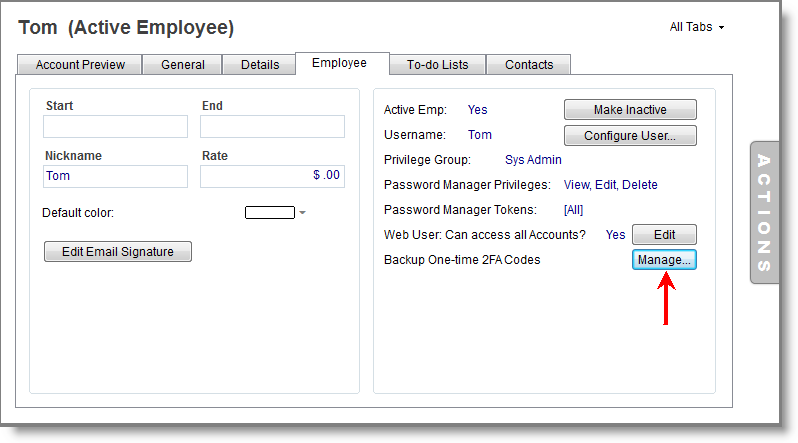Image resolution: width=798 pixels, height=443 pixels.
Task: Expand the Default color dropdown arrow
Action: coord(302,213)
